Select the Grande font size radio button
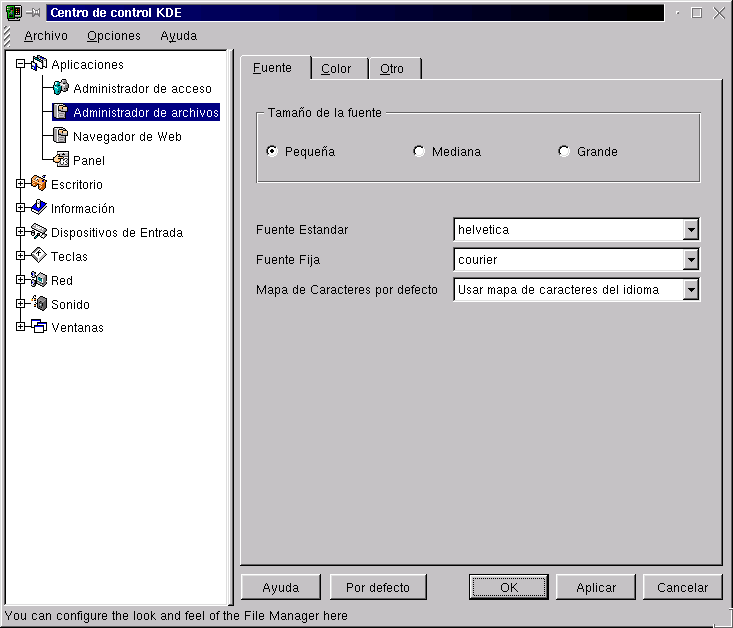 click(x=564, y=152)
